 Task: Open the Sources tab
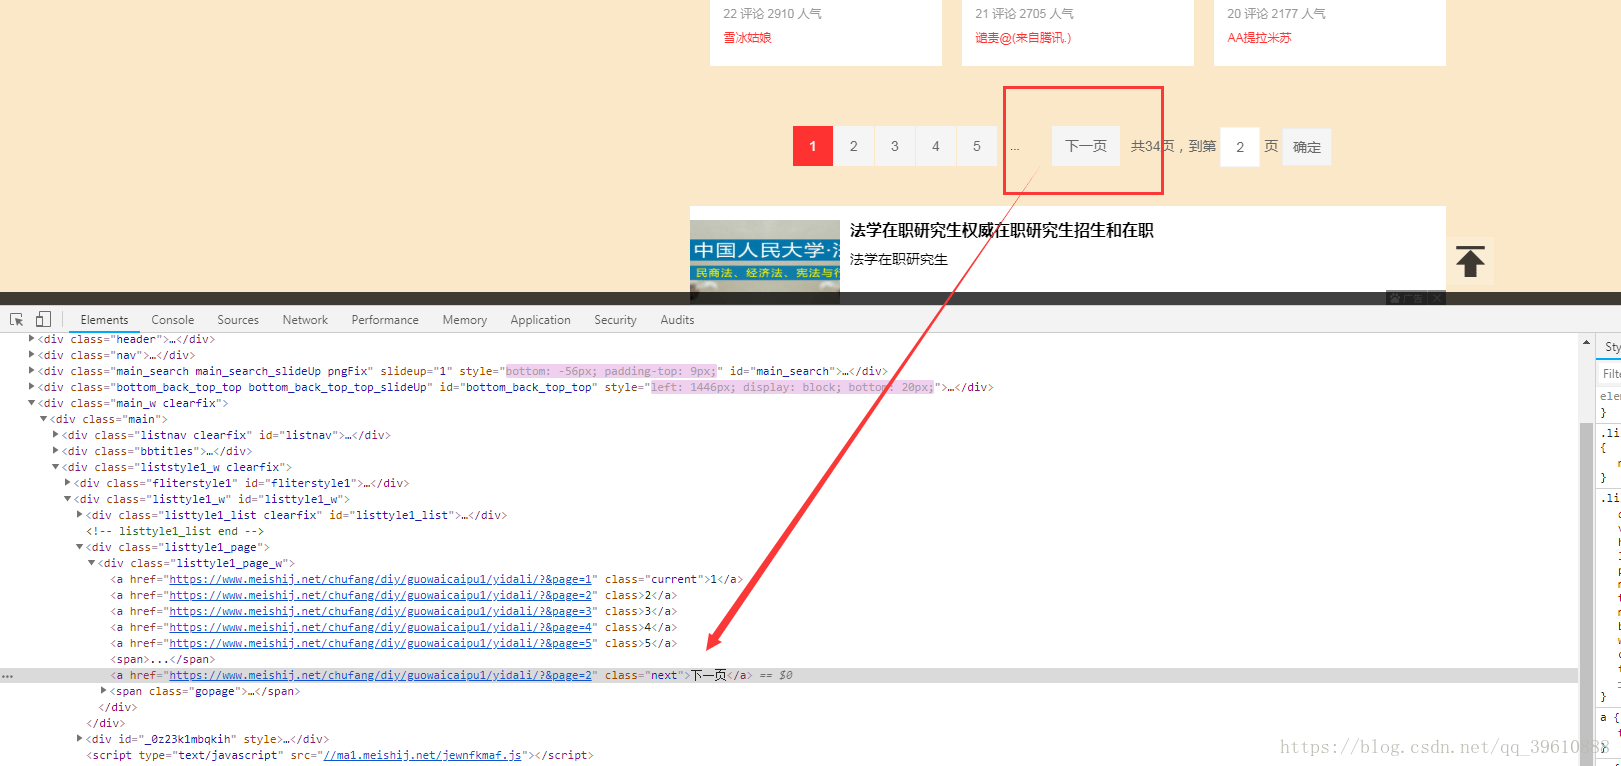[x=238, y=320]
